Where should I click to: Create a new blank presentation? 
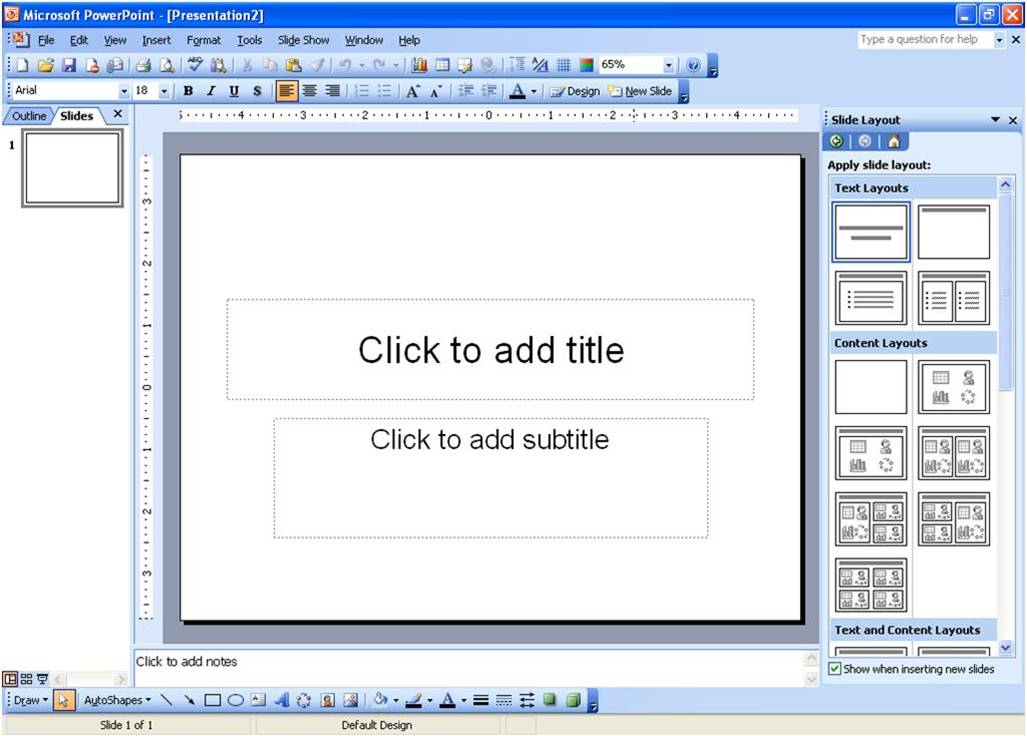tap(22, 65)
